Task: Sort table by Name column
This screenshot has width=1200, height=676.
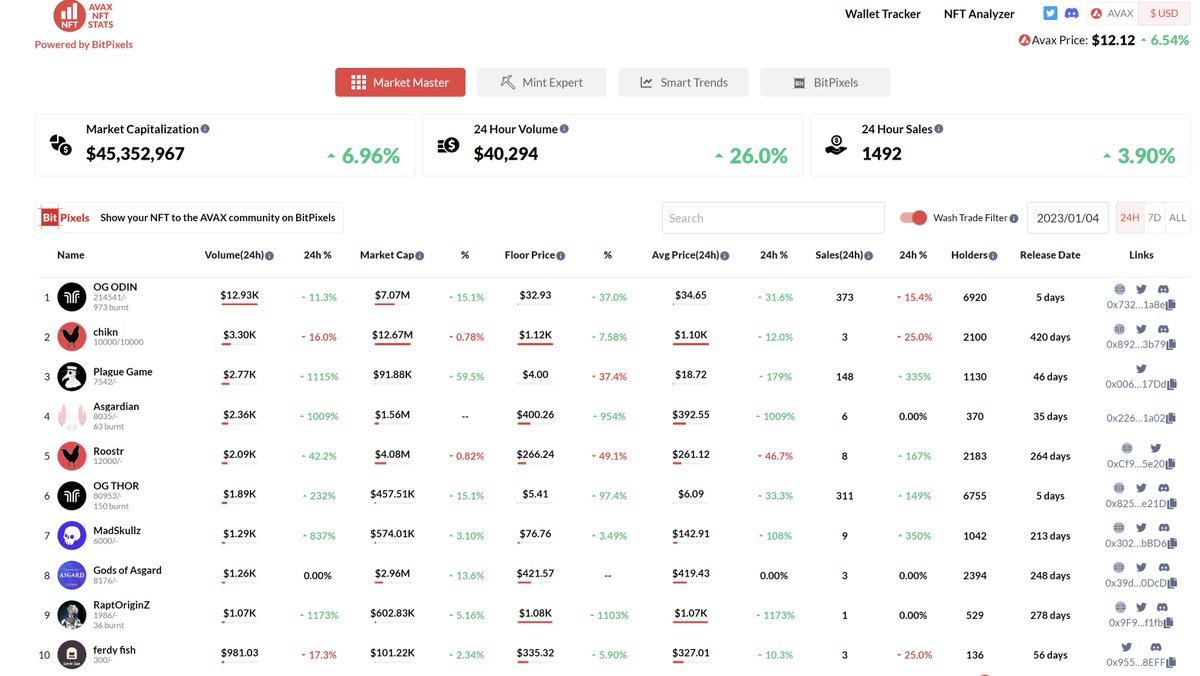Action: coord(71,255)
